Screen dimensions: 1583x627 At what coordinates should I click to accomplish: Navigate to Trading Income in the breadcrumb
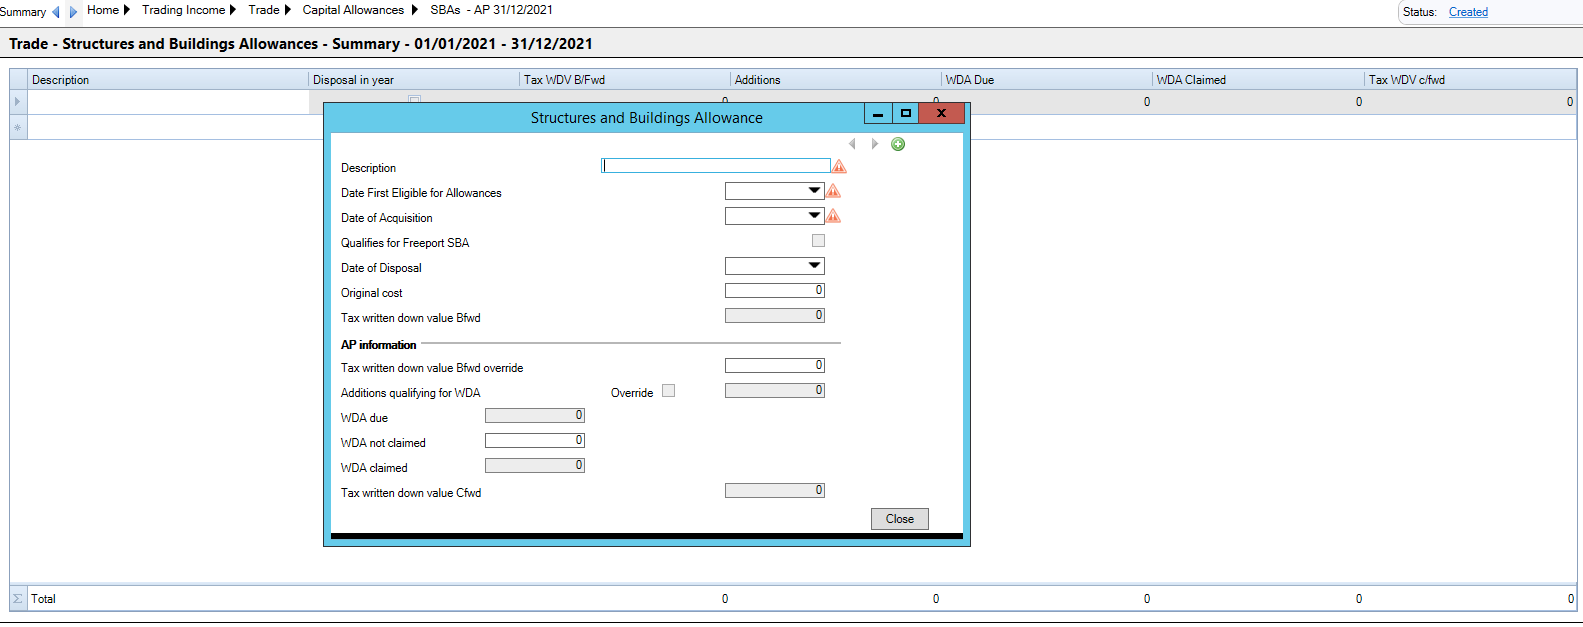click(184, 10)
